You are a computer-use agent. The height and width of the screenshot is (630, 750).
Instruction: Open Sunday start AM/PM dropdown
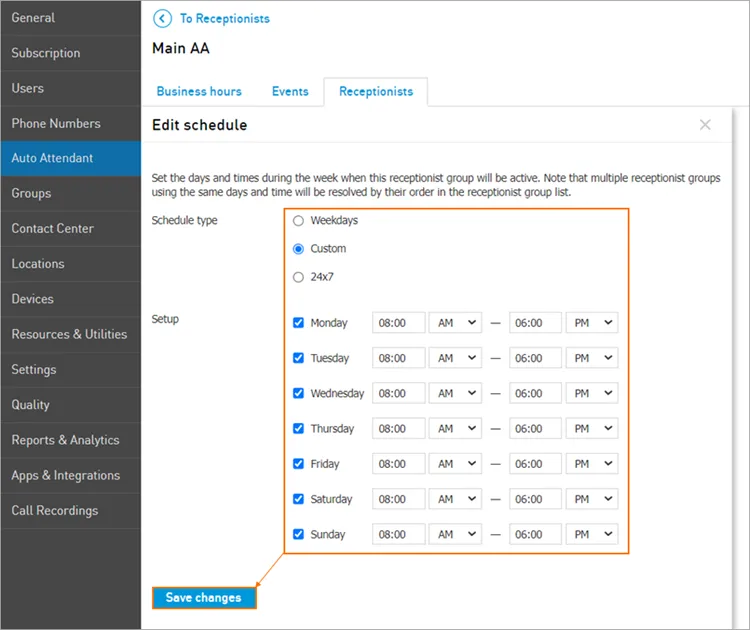(455, 534)
